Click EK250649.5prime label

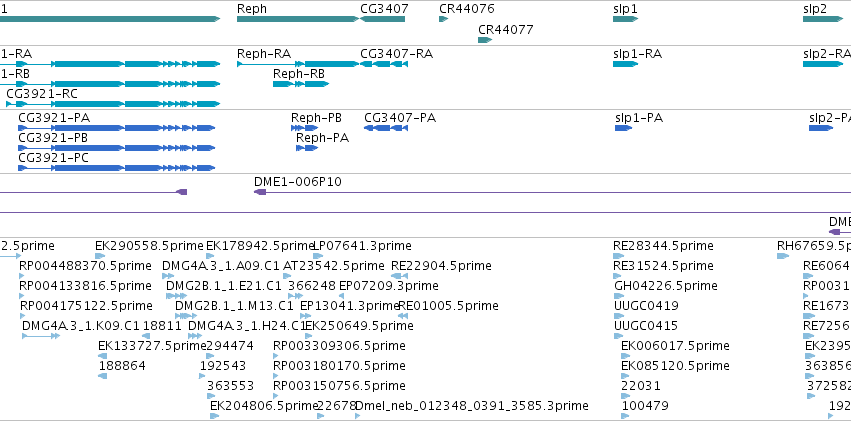click(x=359, y=326)
